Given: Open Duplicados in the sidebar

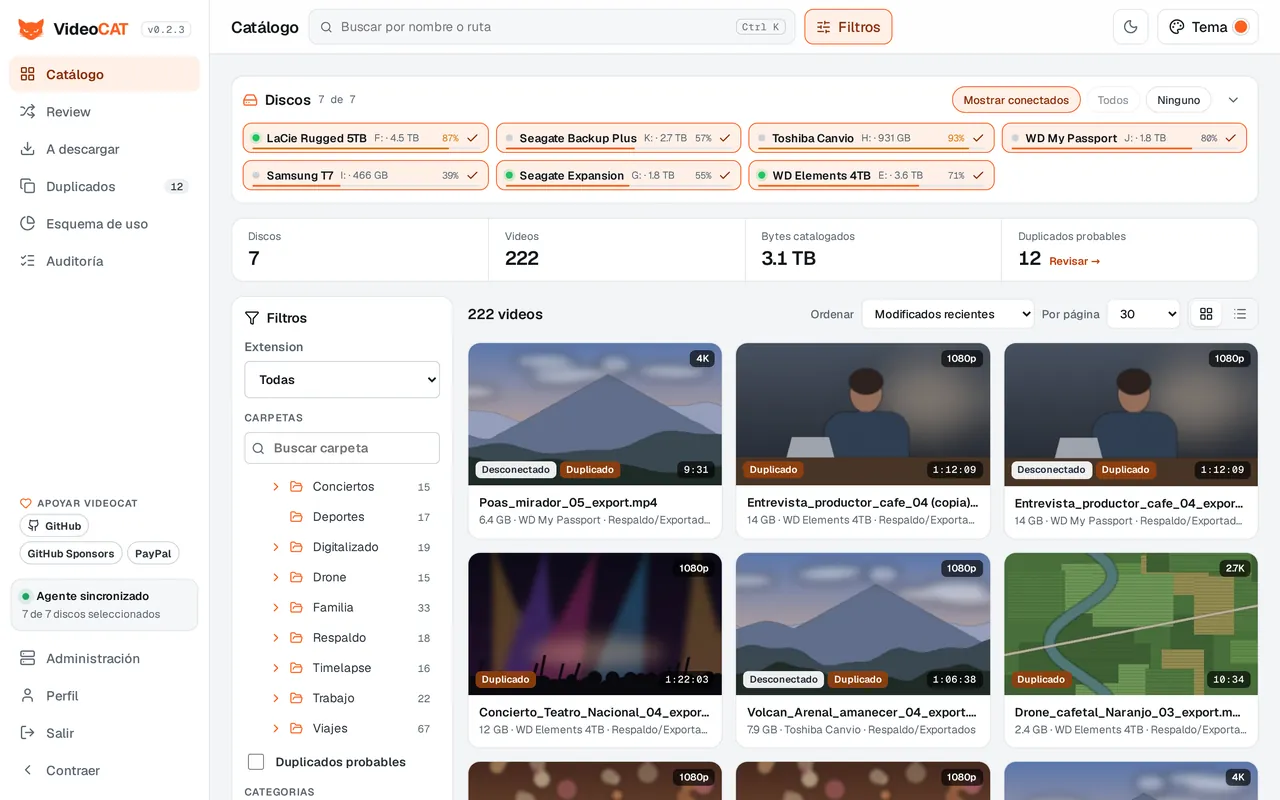Looking at the screenshot, I should (105, 186).
